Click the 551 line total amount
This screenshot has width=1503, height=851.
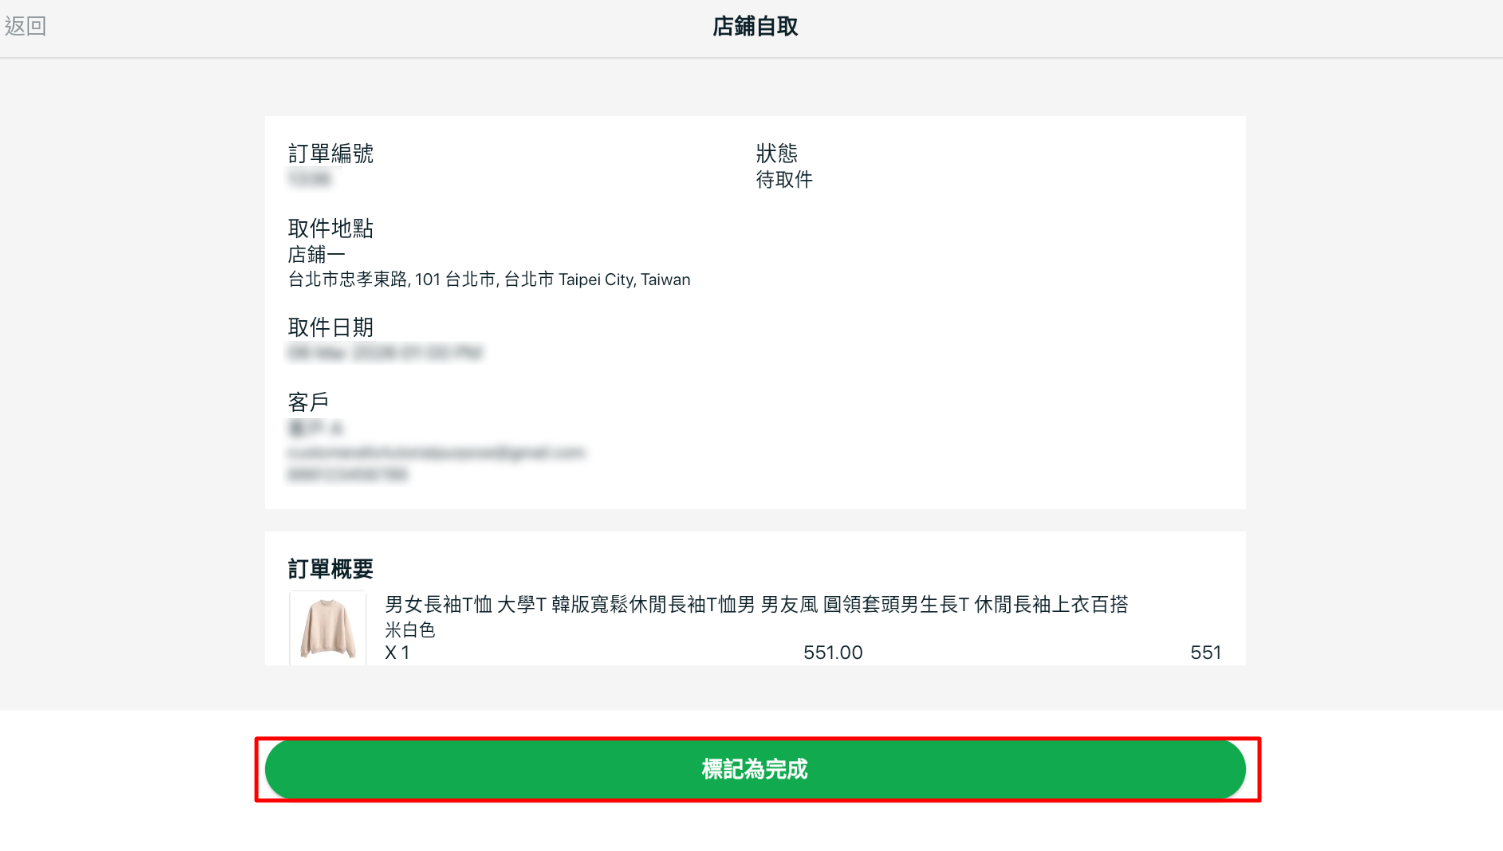coord(1205,653)
